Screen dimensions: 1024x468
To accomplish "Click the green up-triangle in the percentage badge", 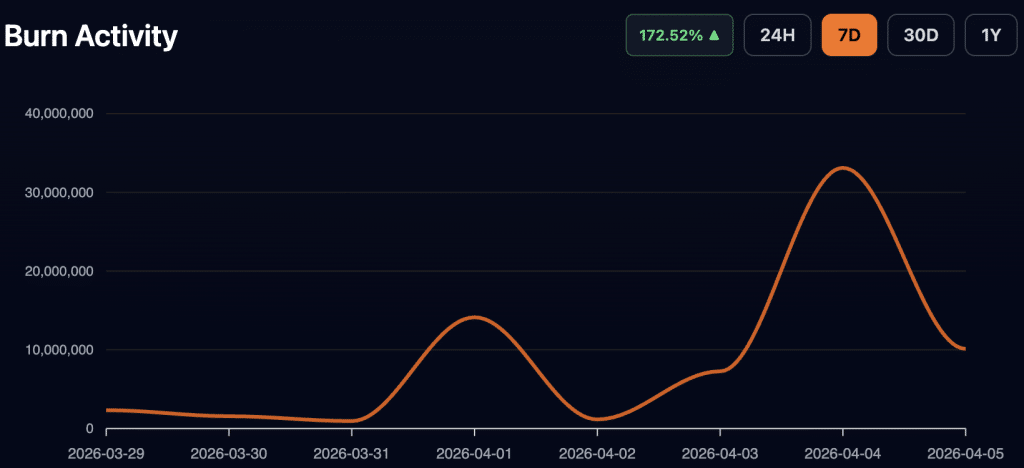I will (714, 35).
